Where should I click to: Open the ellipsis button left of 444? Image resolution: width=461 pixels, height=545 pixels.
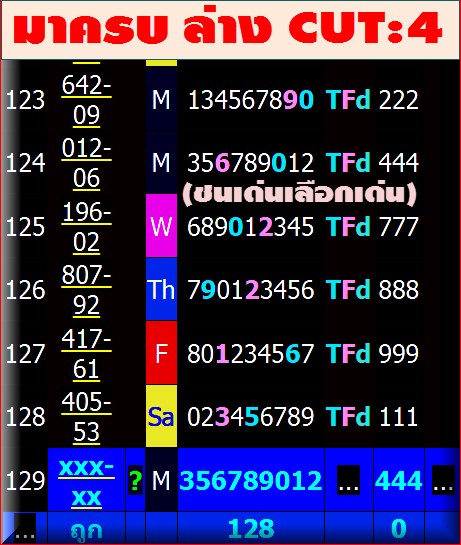(349, 480)
